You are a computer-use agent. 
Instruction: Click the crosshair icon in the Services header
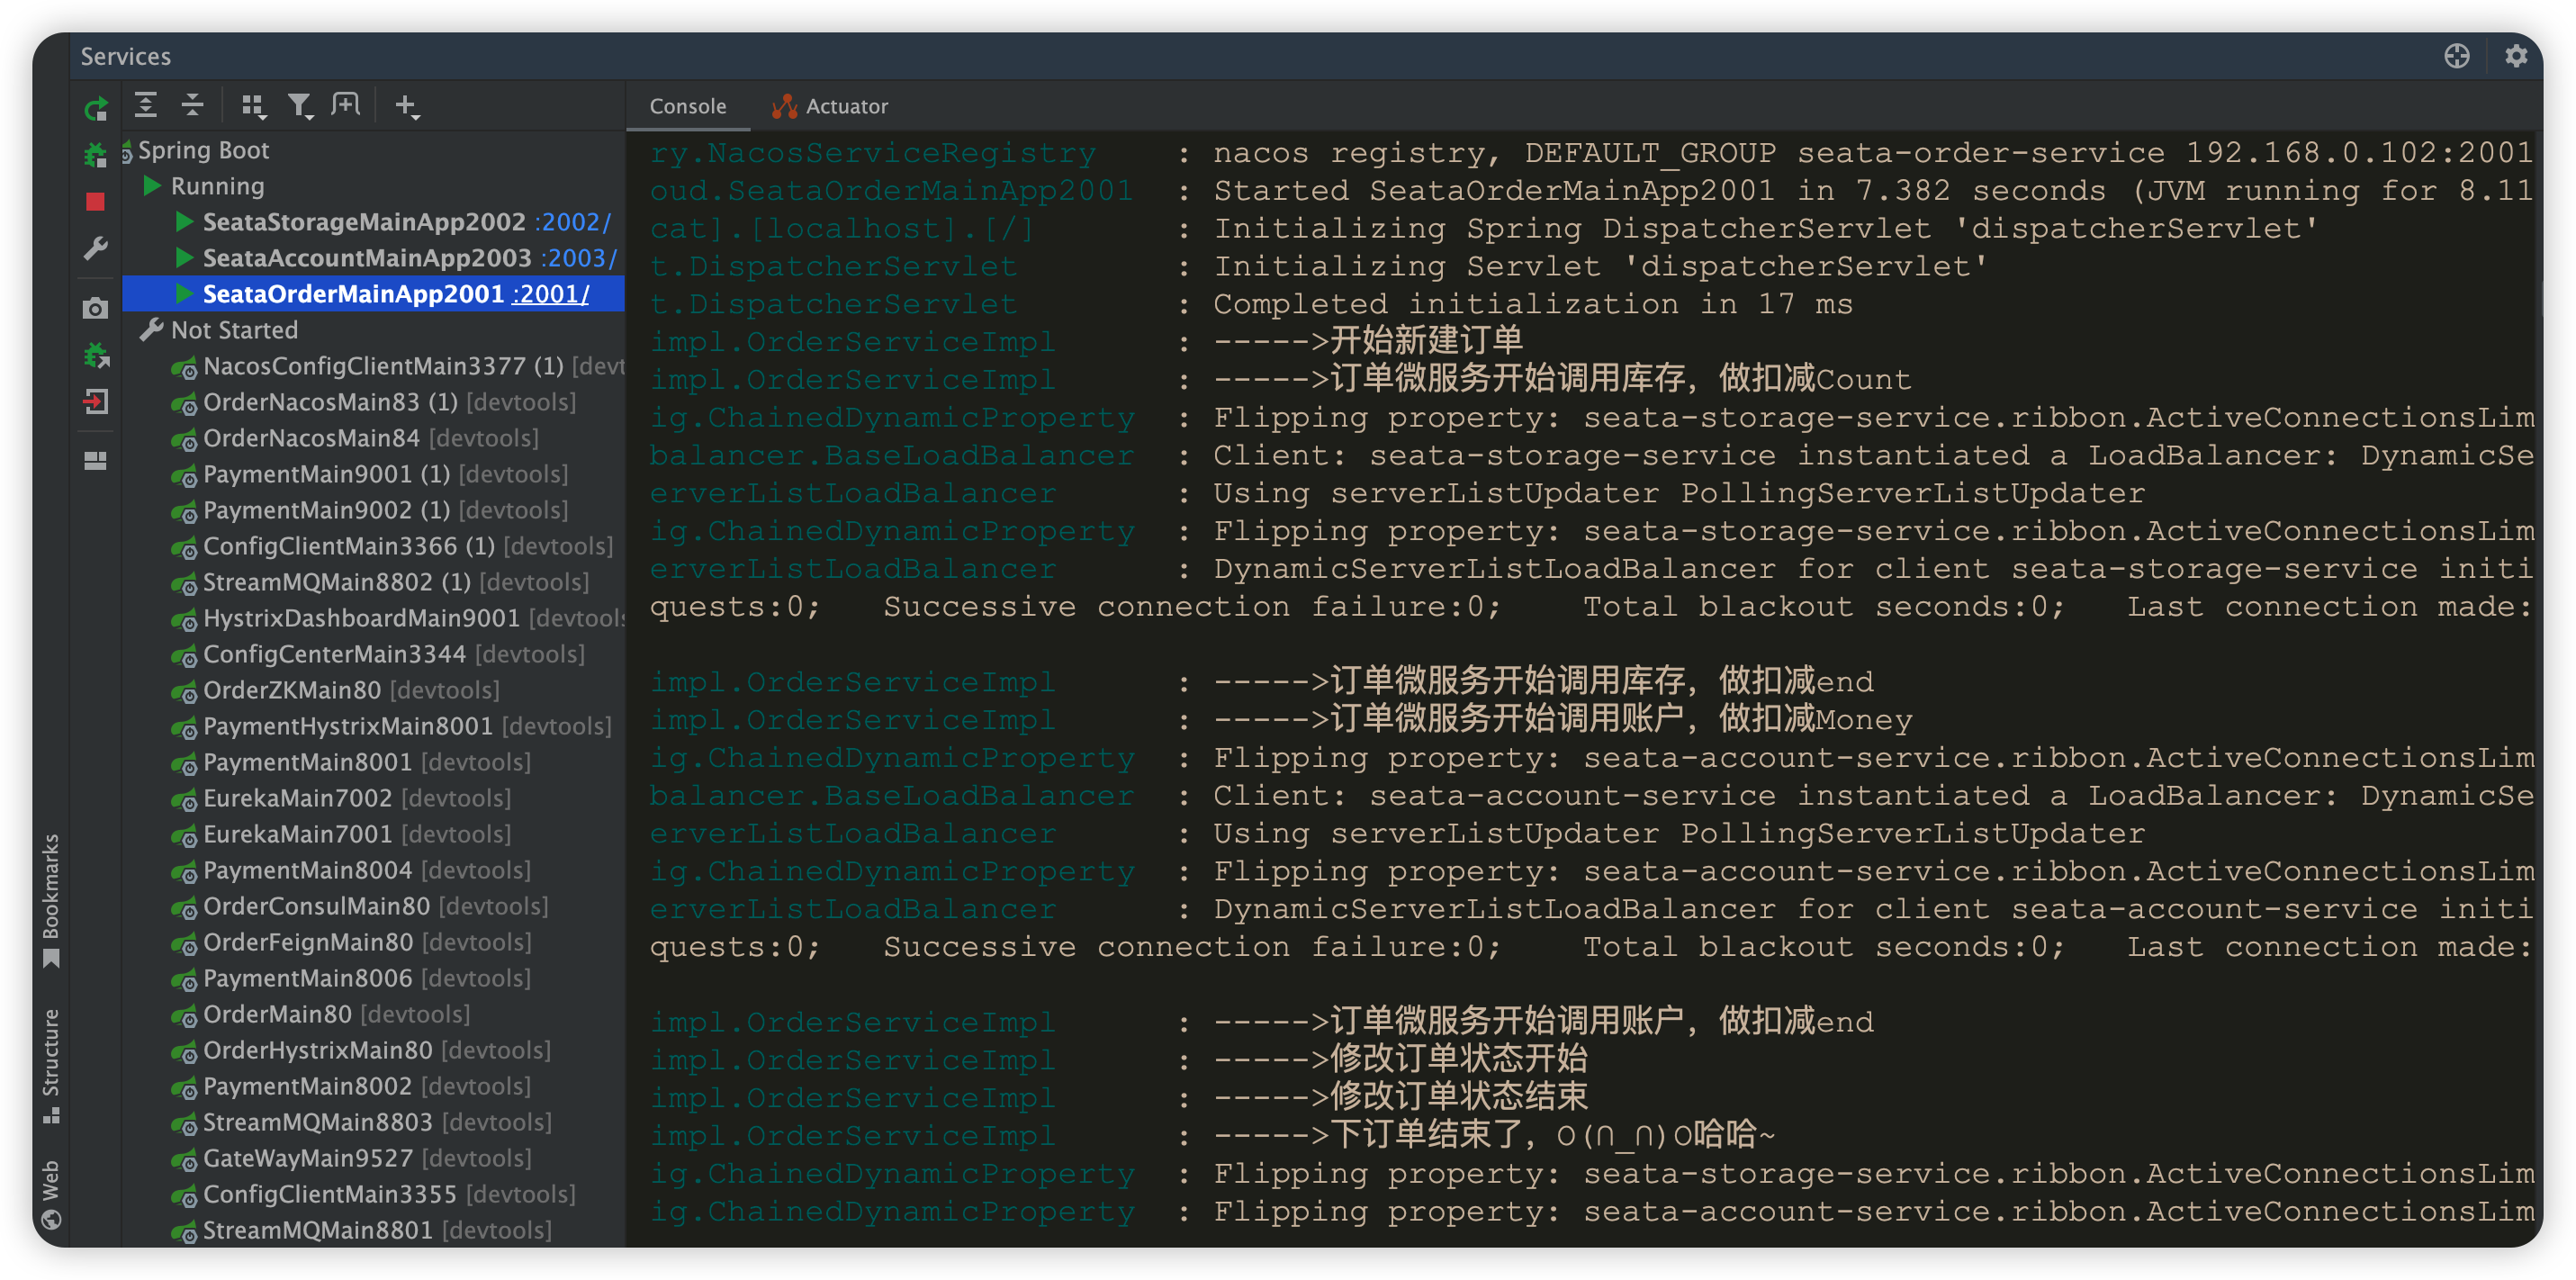click(x=2457, y=56)
